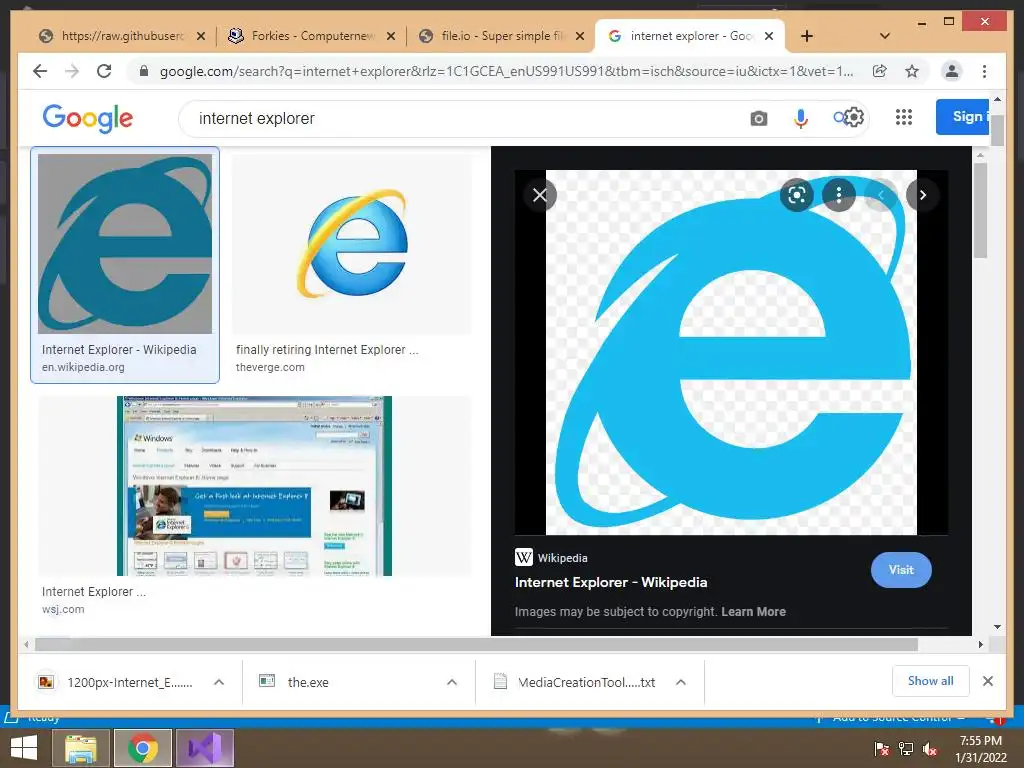Click en.wikipedia.org source text
This screenshot has height=768, width=1024.
point(83,367)
